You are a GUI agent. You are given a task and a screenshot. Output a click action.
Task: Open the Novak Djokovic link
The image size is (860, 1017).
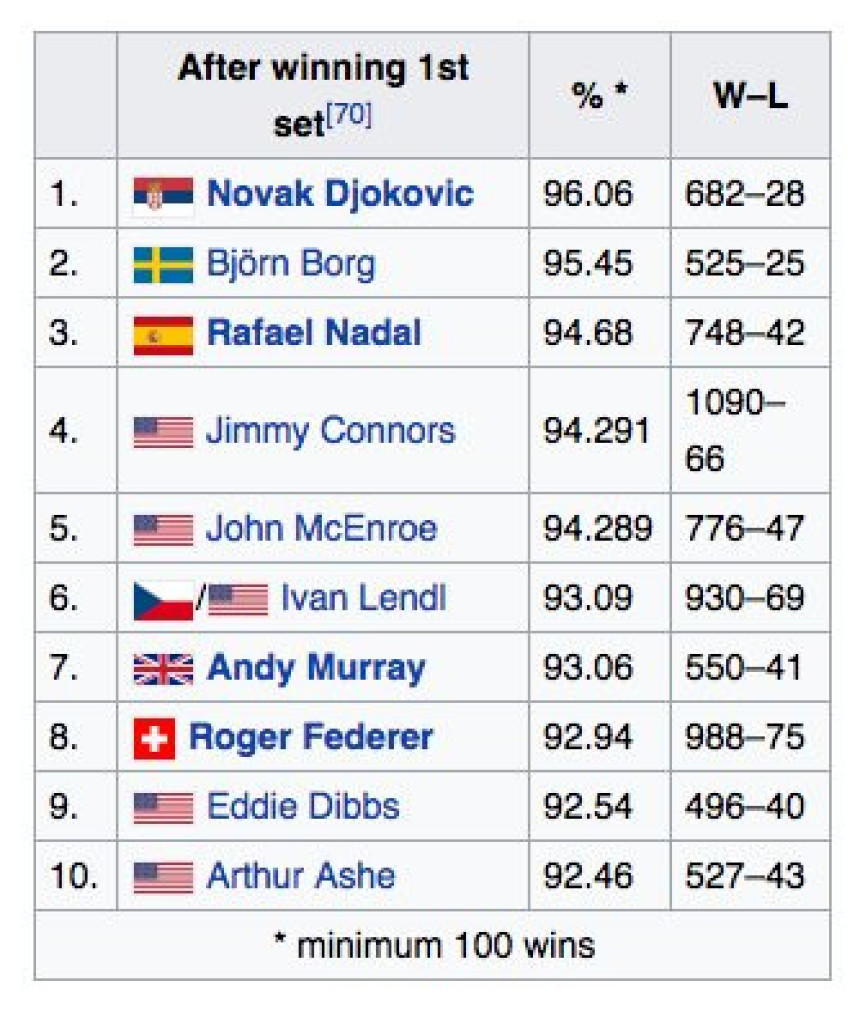(x=340, y=193)
